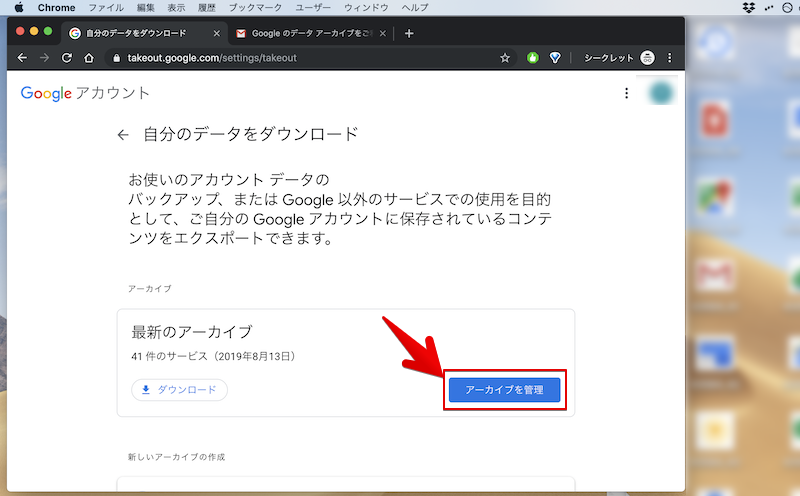Click the address bar showing takeout.google.com

[300, 58]
